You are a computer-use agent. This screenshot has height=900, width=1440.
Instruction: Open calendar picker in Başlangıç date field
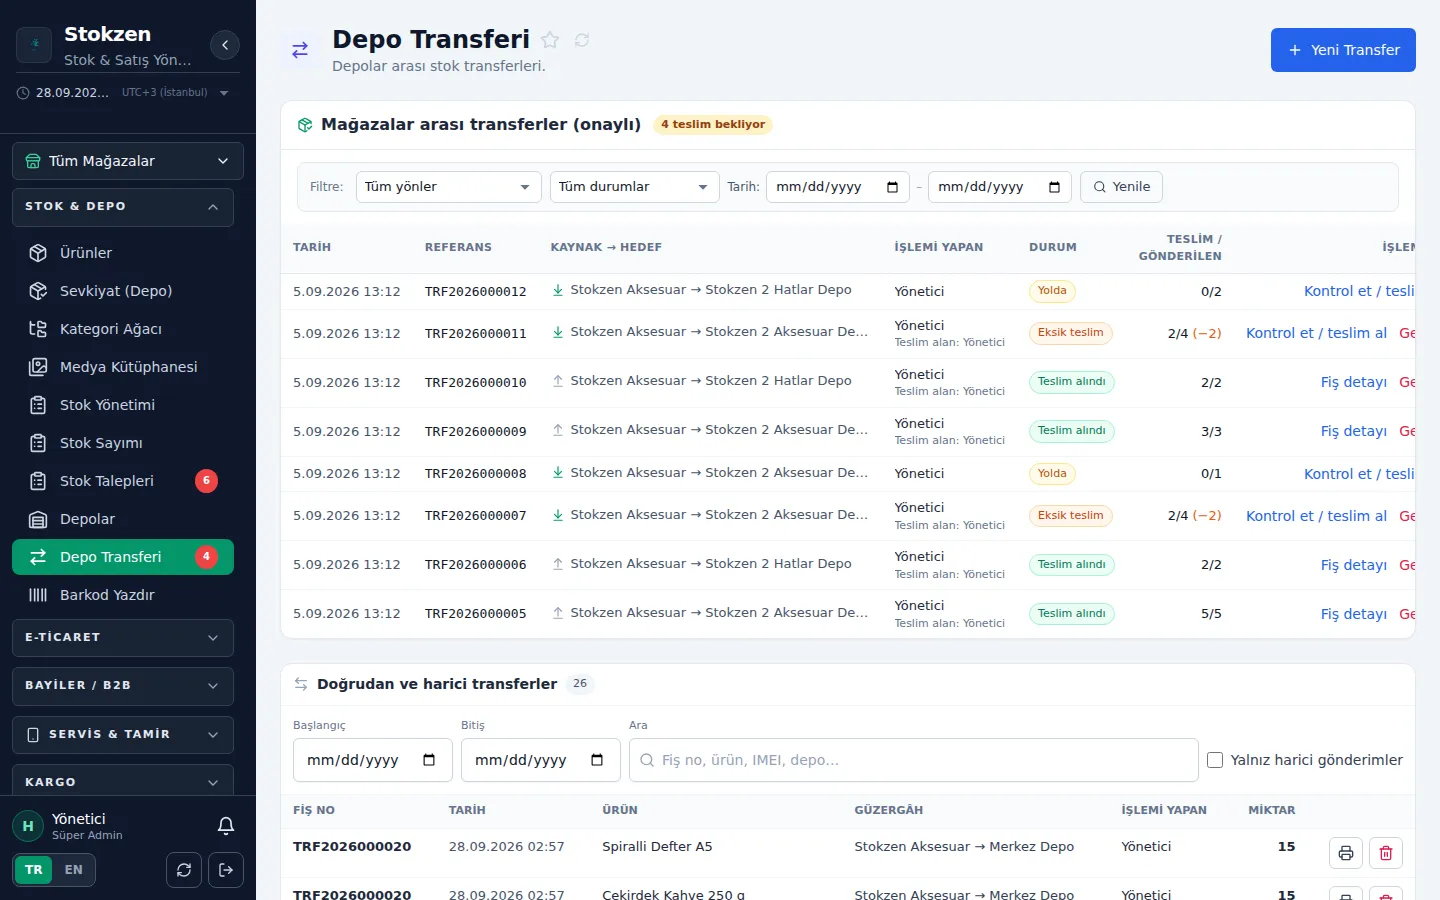coord(429,760)
